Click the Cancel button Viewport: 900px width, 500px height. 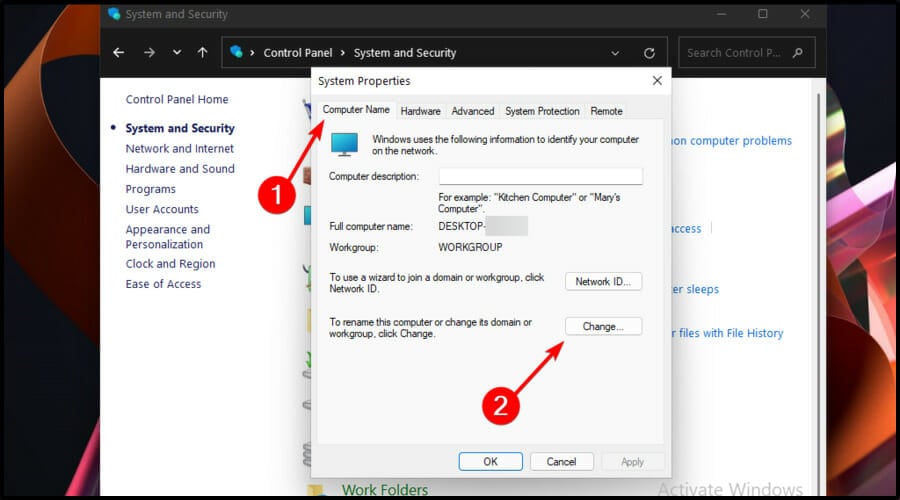pos(561,462)
